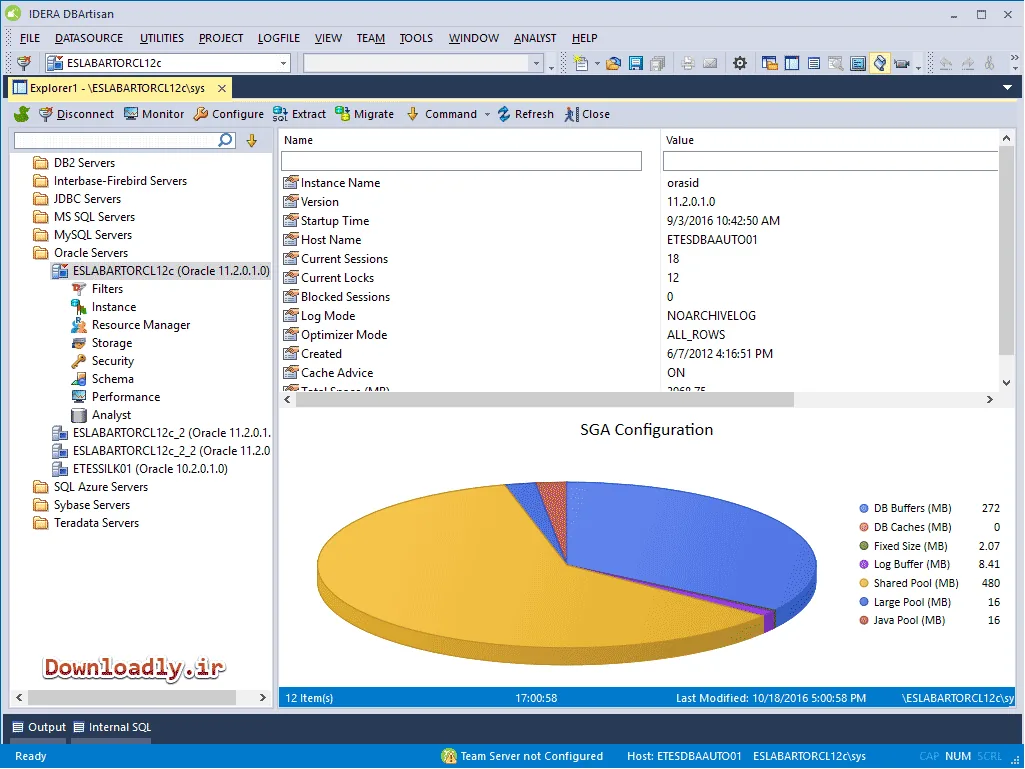Switch to the Internal SQL tab

click(x=112, y=727)
